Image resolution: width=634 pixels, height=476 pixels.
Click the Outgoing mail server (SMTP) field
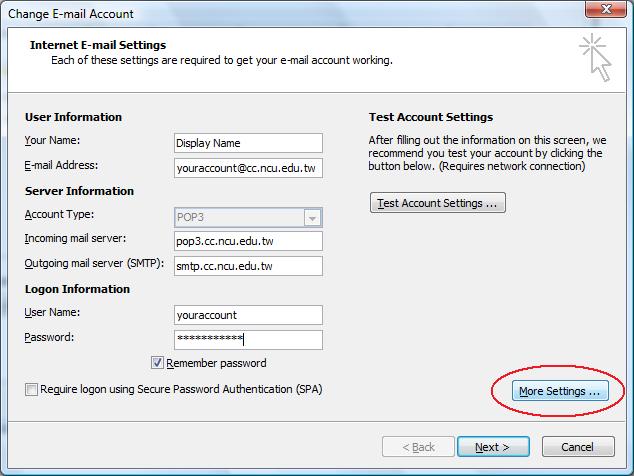click(x=247, y=266)
